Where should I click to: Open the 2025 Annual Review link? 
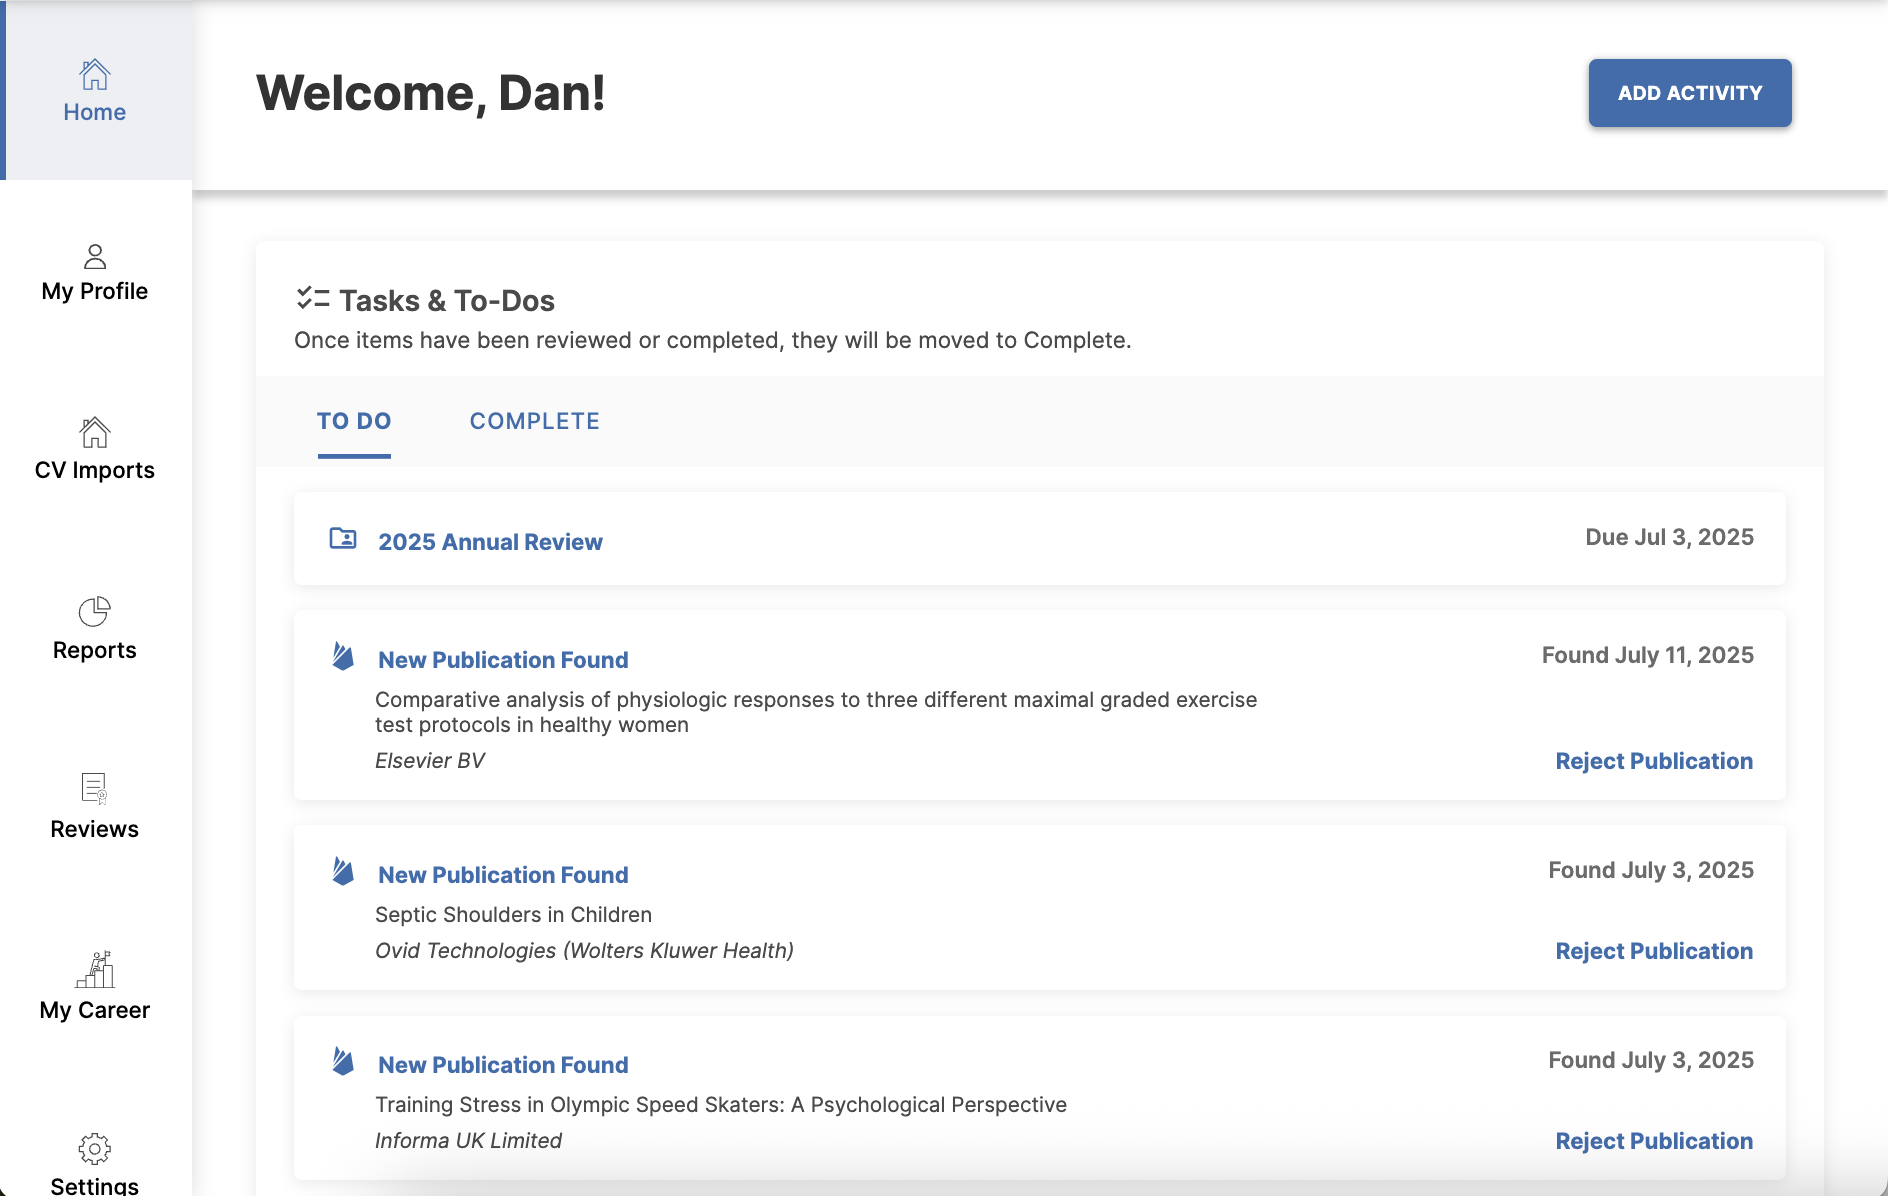[490, 542]
